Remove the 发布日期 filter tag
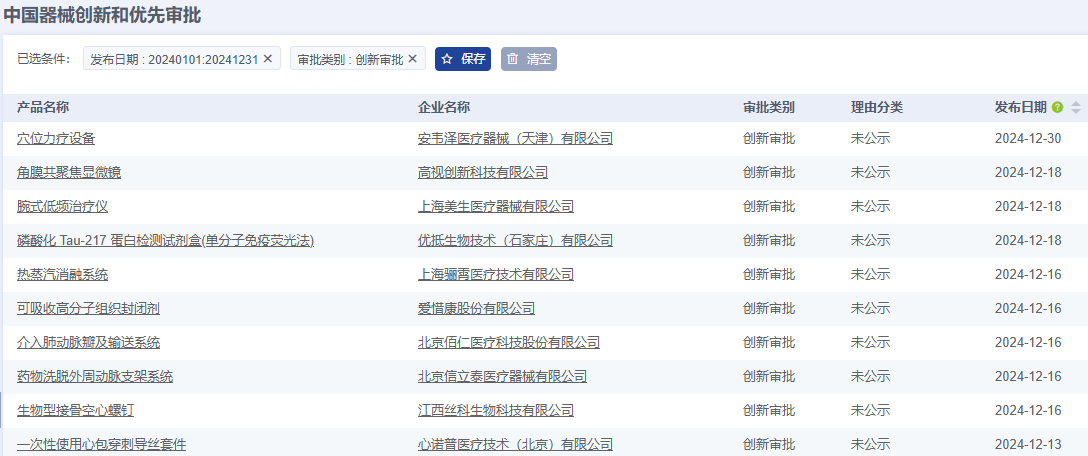1088x456 pixels. [x=268, y=59]
